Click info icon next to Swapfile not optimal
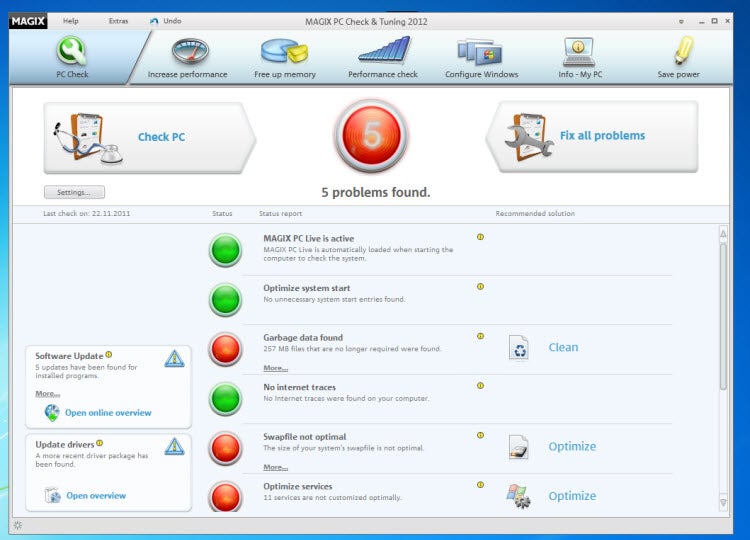This screenshot has height=540, width=750. coord(480,435)
